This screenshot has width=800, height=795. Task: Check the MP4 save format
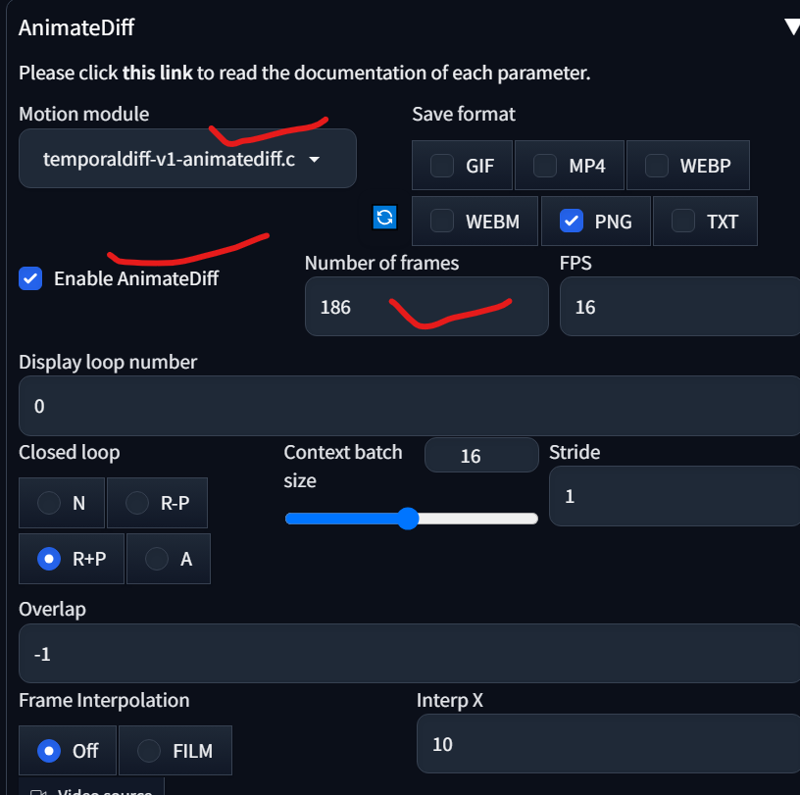click(x=544, y=165)
